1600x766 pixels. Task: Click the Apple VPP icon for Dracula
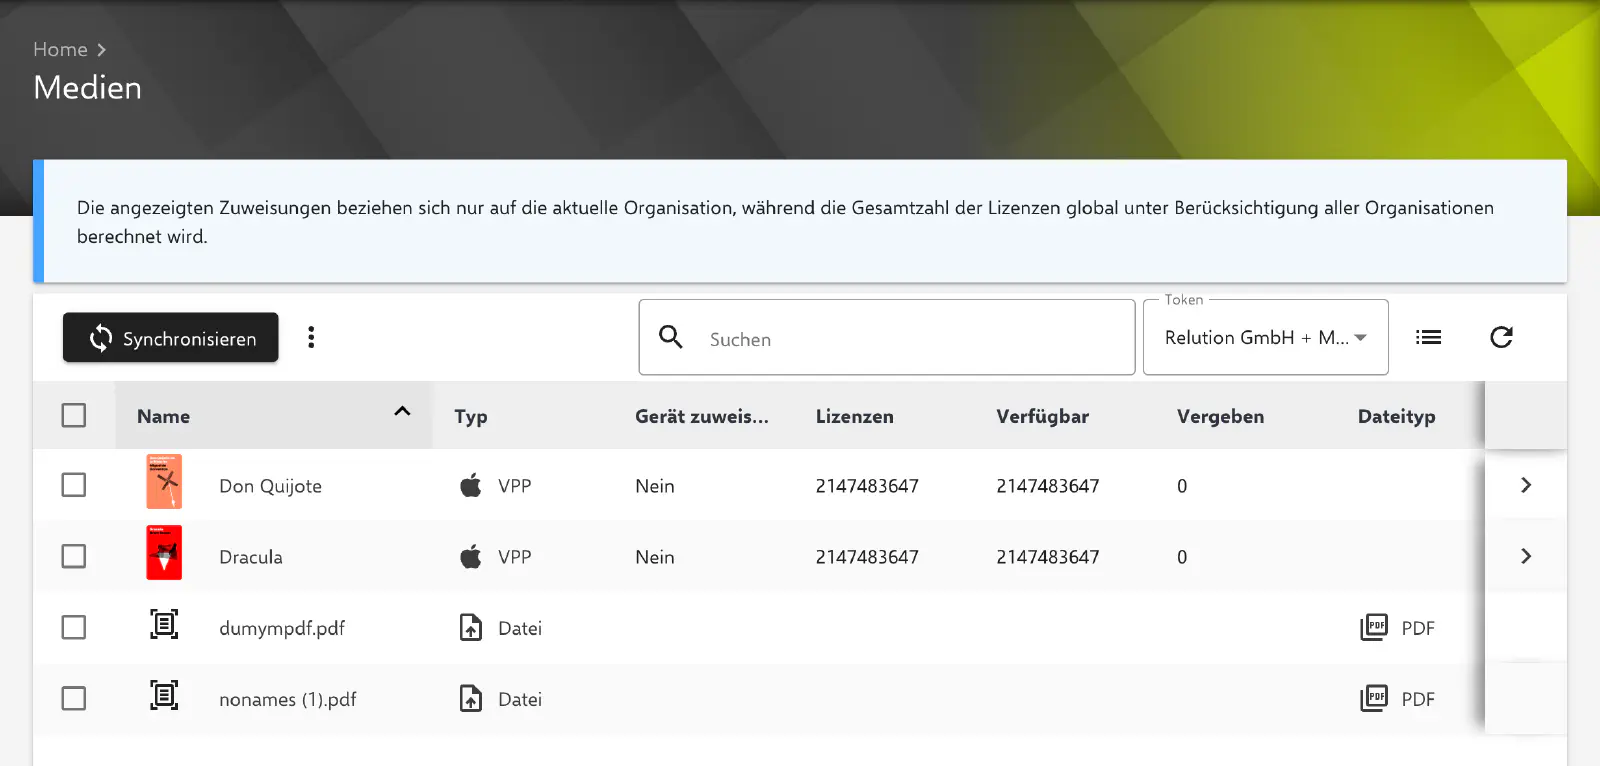coord(470,556)
